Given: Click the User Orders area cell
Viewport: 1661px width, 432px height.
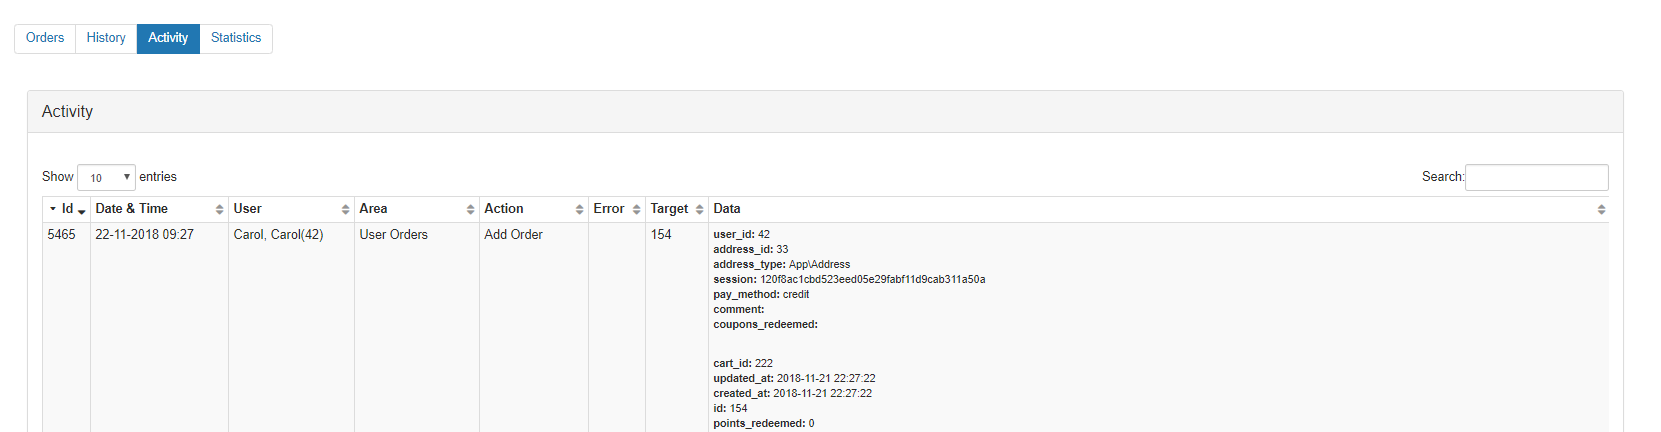Looking at the screenshot, I should tap(393, 235).
